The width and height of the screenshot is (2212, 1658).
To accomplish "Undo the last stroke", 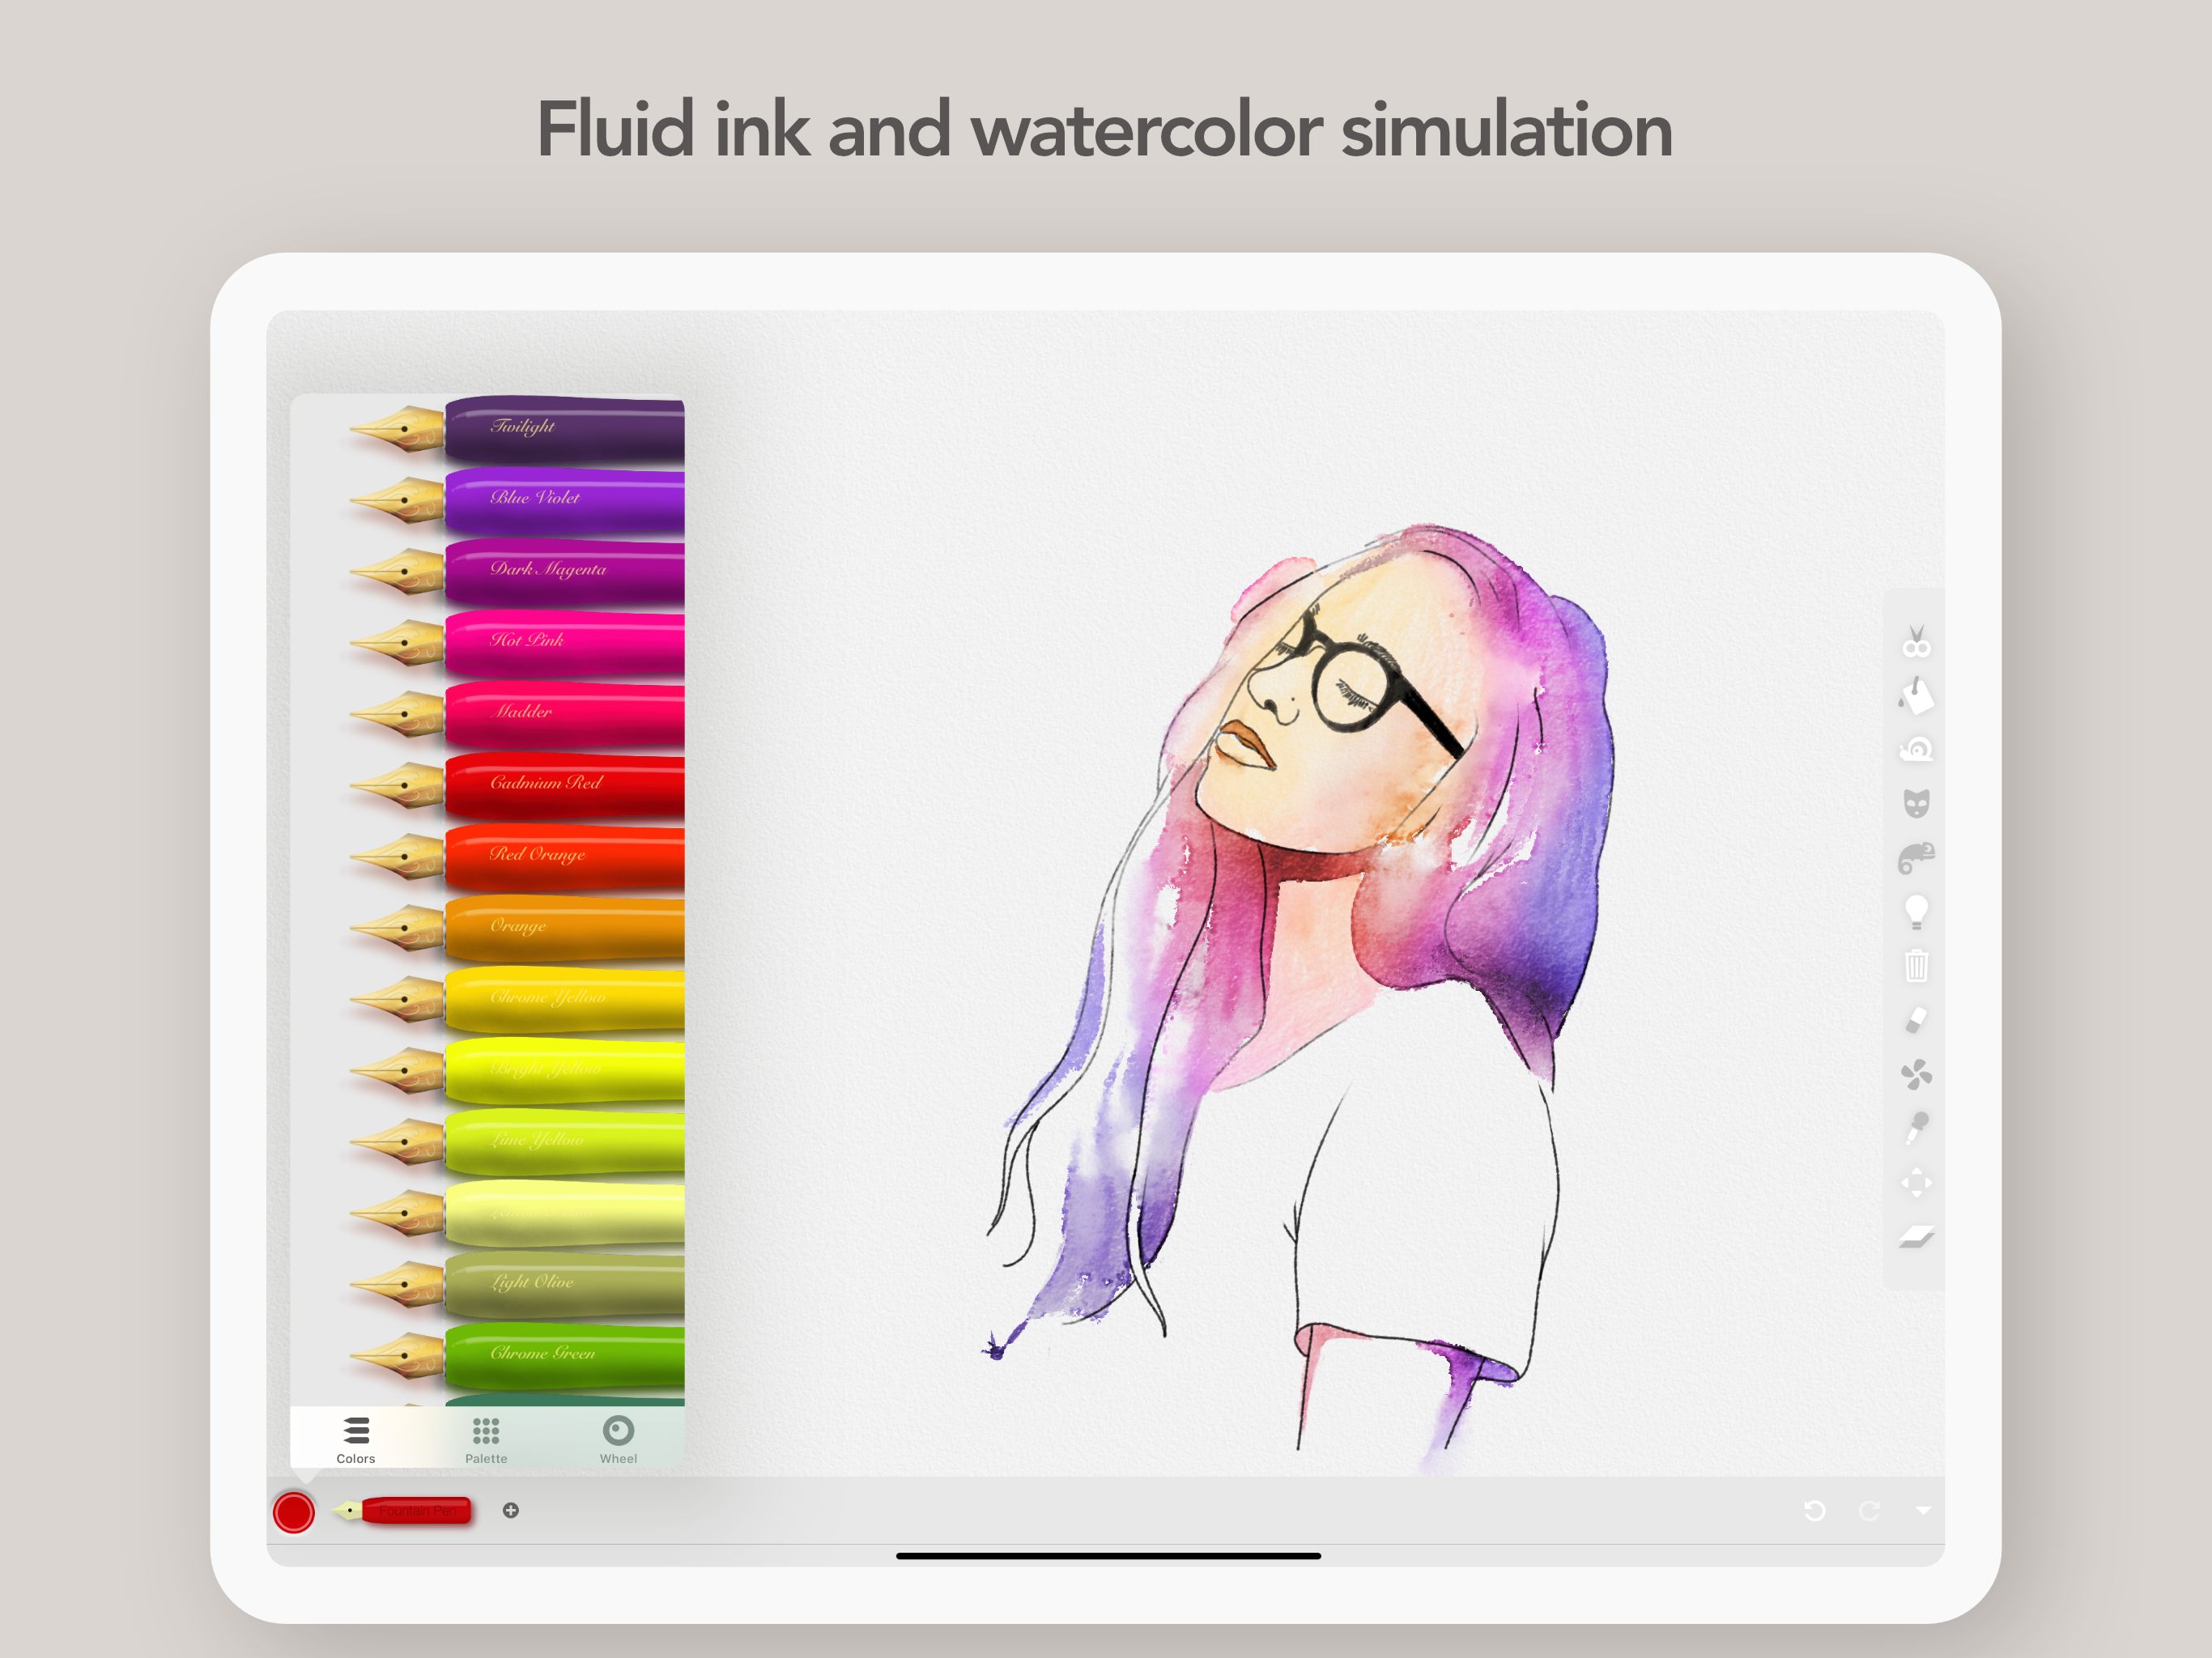I will [1814, 1510].
